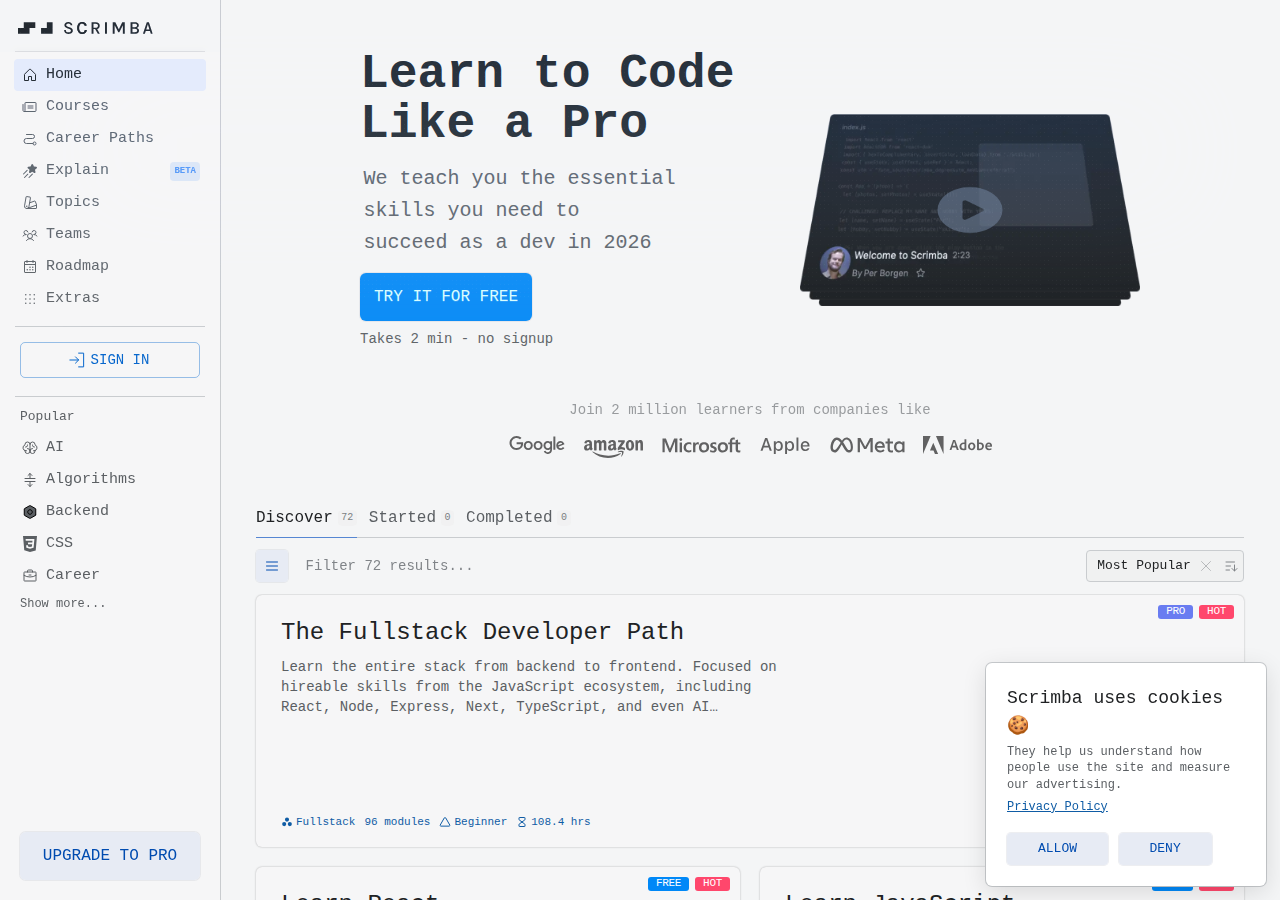This screenshot has height=900, width=1280.
Task: Expand Show more popular topics
Action: (63, 604)
